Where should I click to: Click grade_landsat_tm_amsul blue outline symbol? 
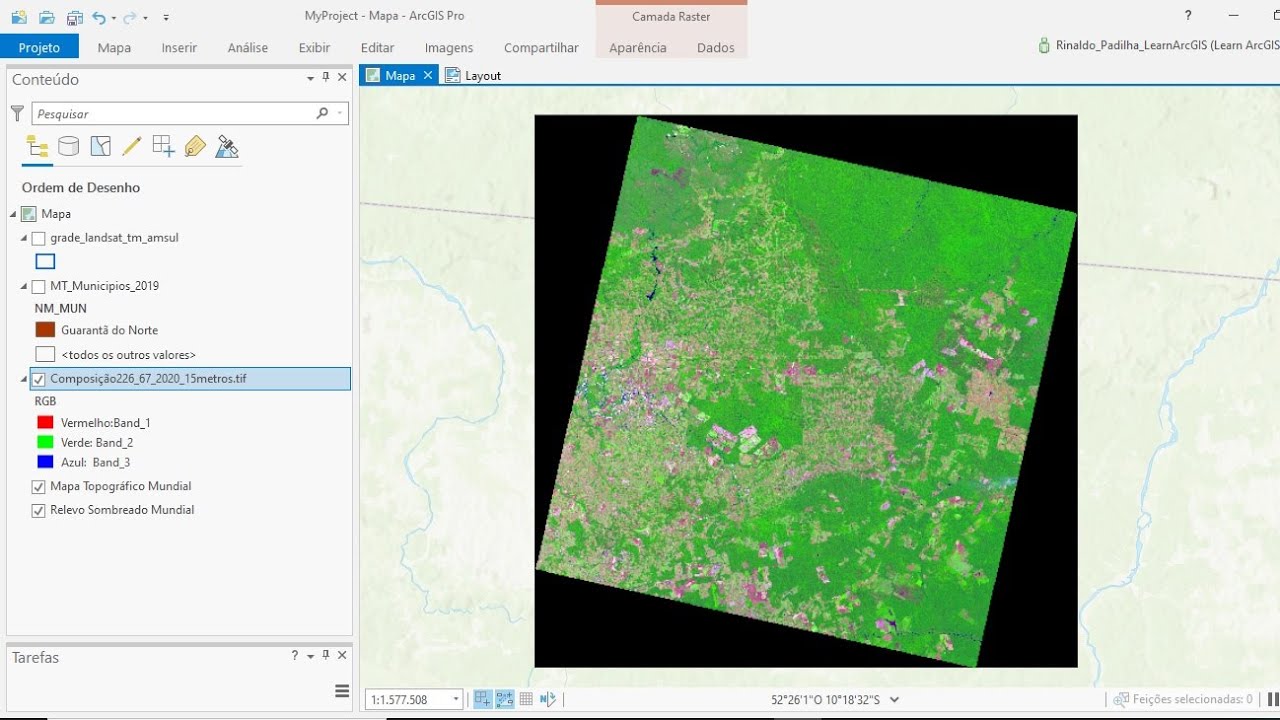click(x=45, y=262)
